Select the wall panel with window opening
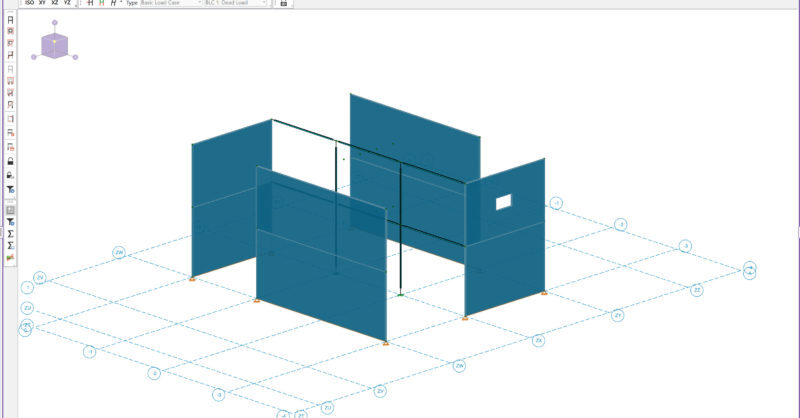 [520, 240]
